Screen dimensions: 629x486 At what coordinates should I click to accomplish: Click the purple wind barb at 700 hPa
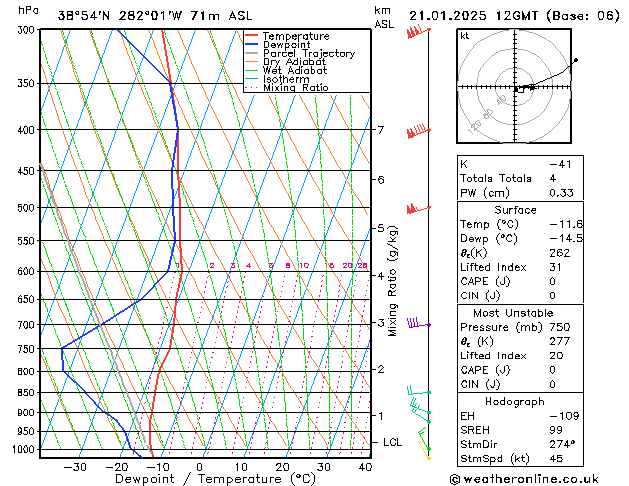(418, 323)
